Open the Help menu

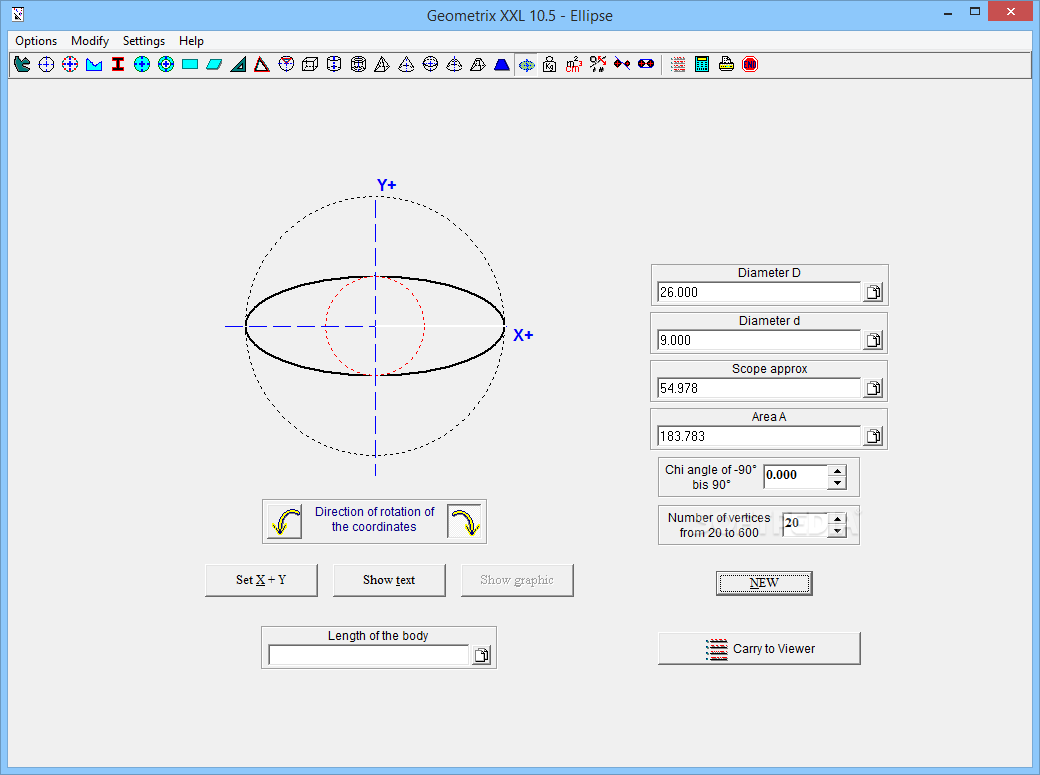coord(191,41)
